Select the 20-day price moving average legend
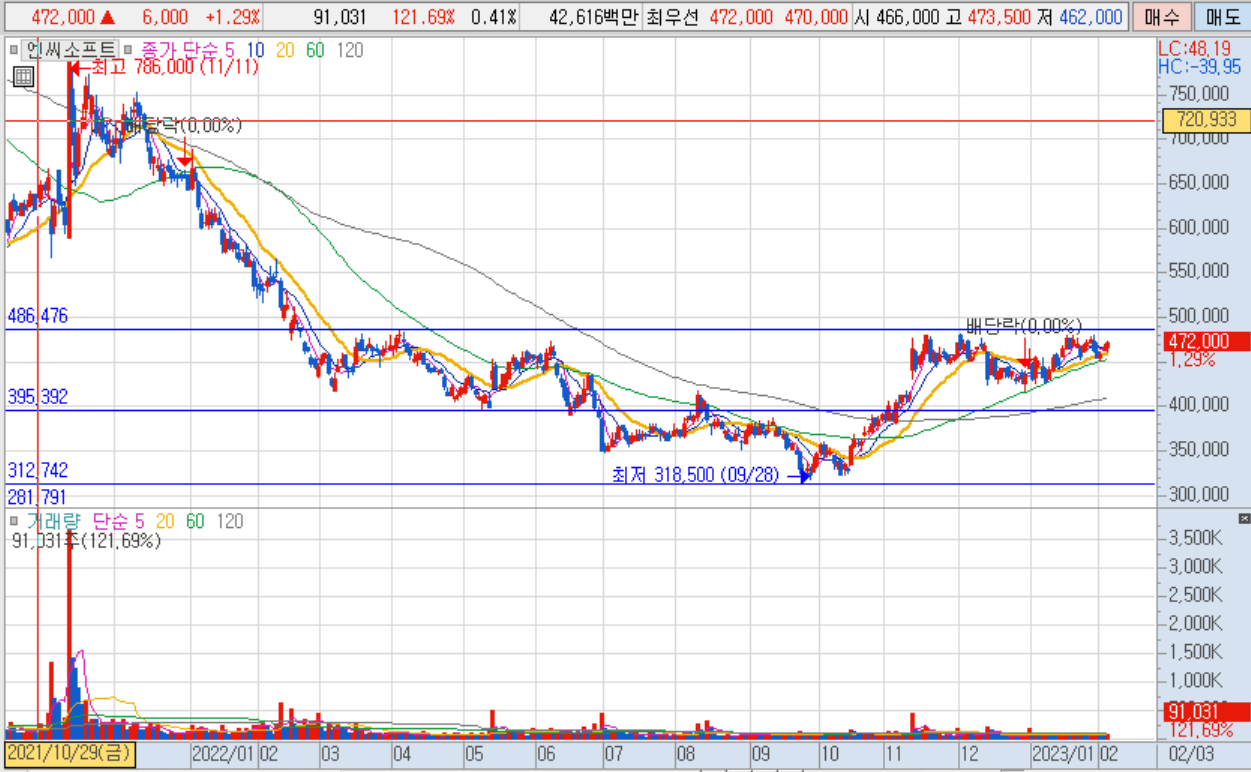This screenshot has width=1251, height=772. pos(285,50)
